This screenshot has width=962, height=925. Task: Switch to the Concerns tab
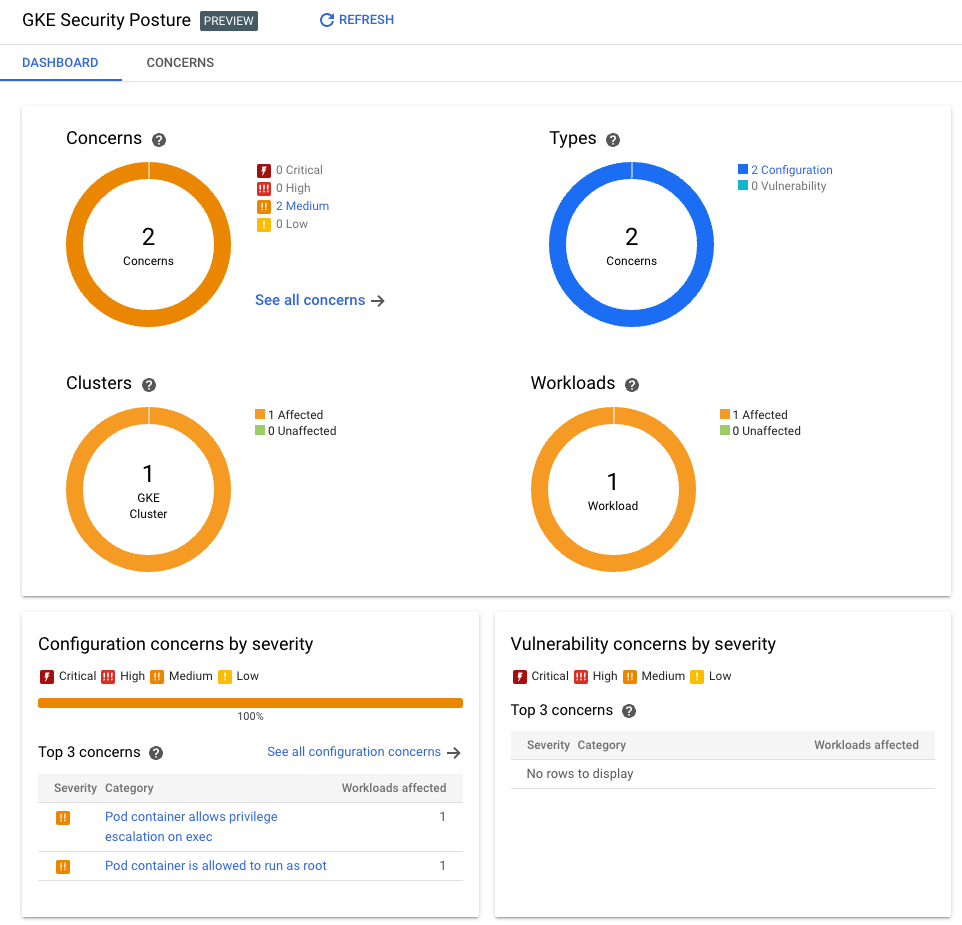[180, 63]
